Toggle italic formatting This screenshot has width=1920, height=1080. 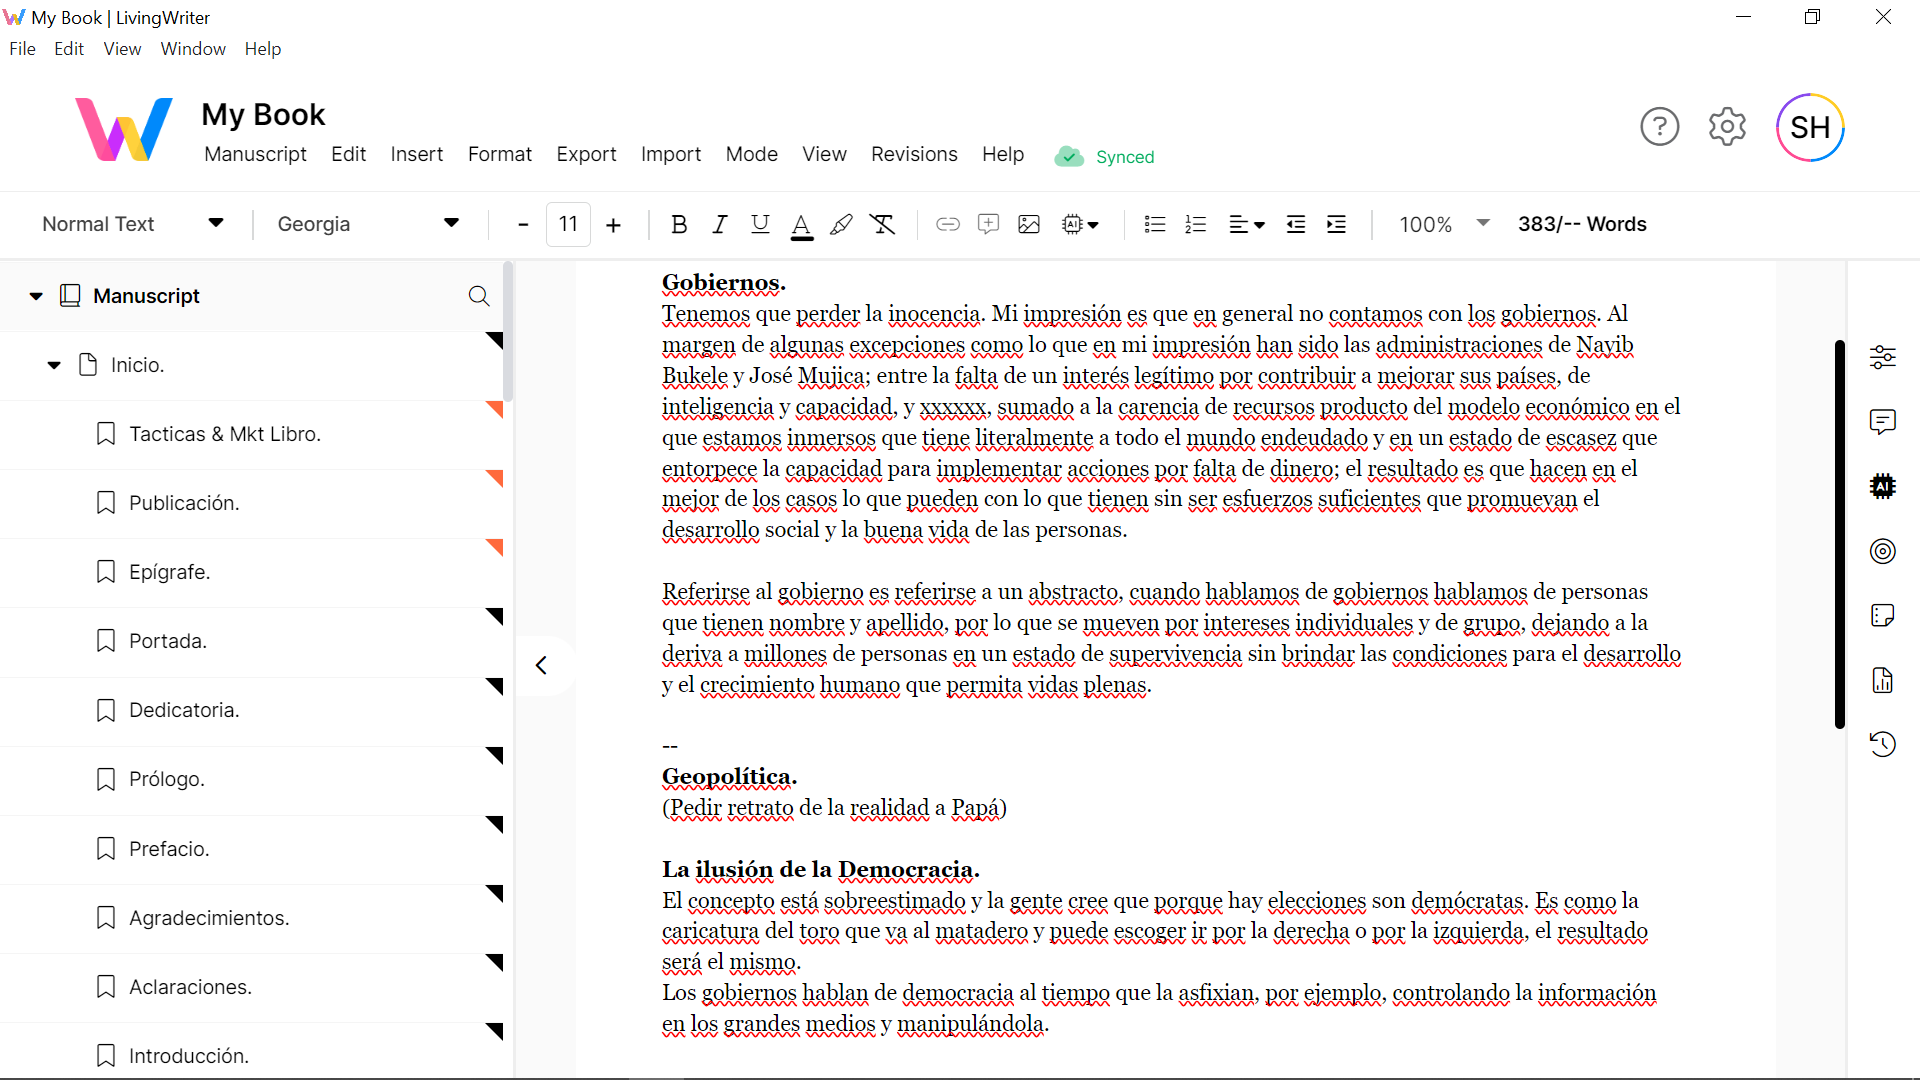coord(720,224)
